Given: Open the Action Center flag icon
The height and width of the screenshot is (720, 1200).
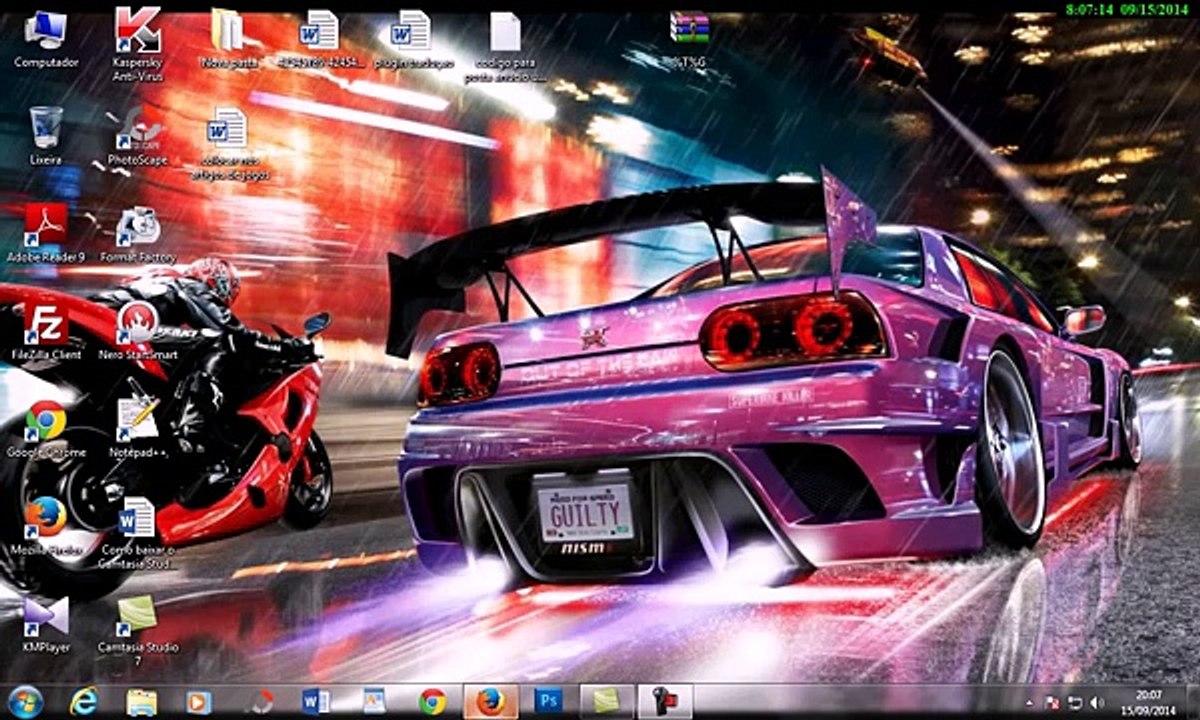Looking at the screenshot, I should coord(1052,702).
